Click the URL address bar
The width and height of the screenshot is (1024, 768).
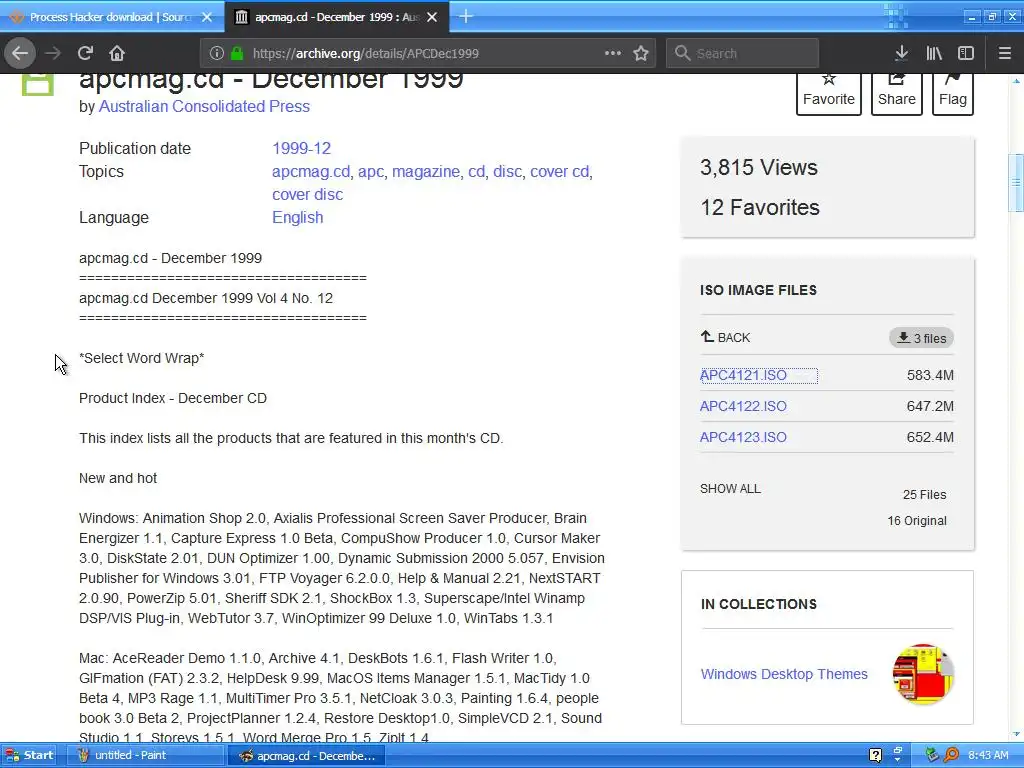[x=428, y=53]
